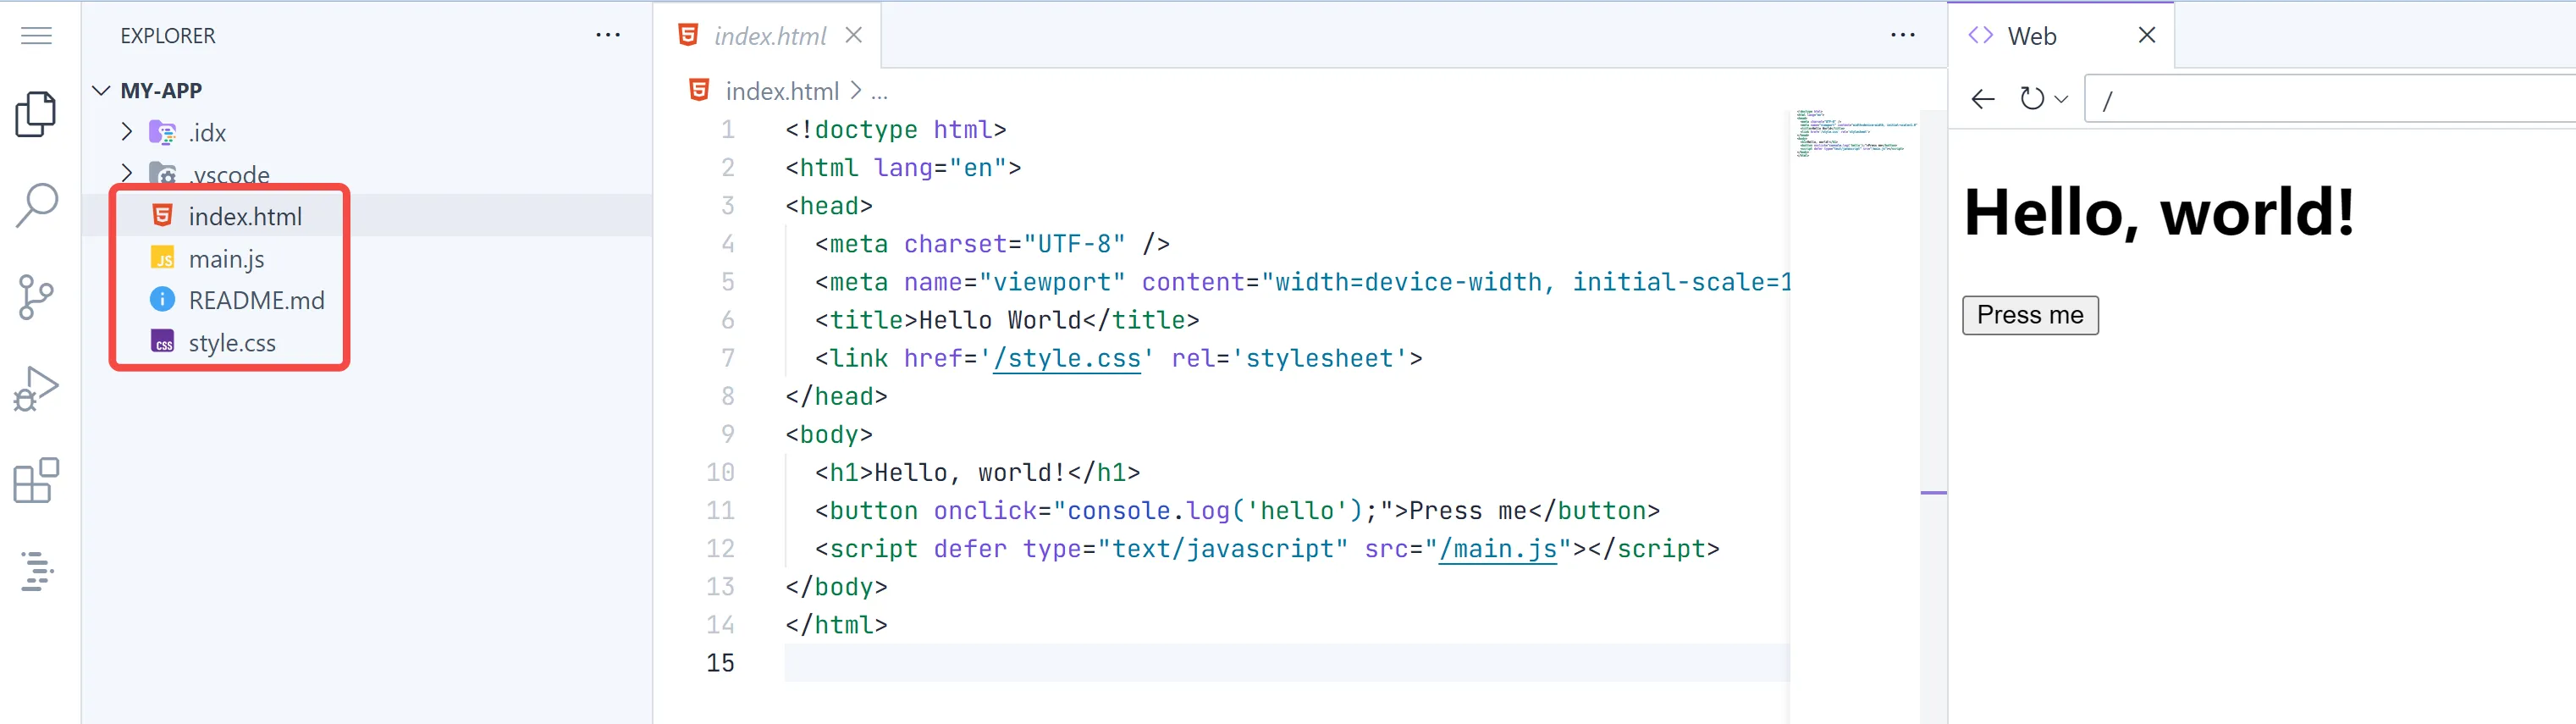Open Explorer more actions ellipsis
The image size is (2576, 724).
coord(608,35)
